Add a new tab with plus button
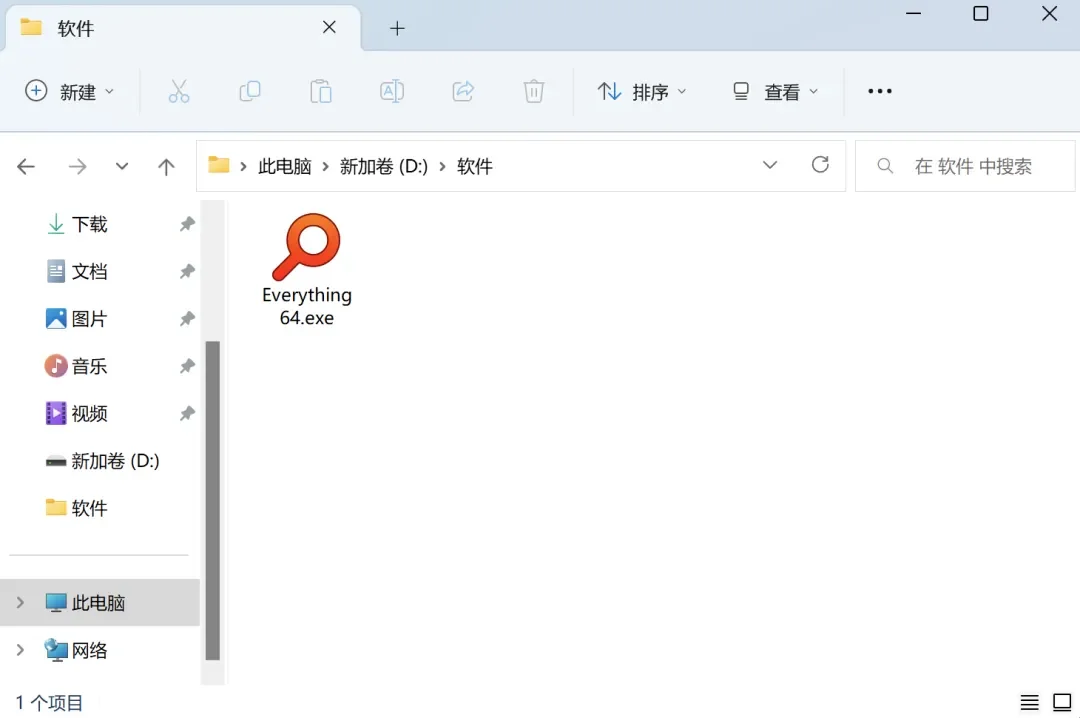The width and height of the screenshot is (1080, 718). click(397, 28)
